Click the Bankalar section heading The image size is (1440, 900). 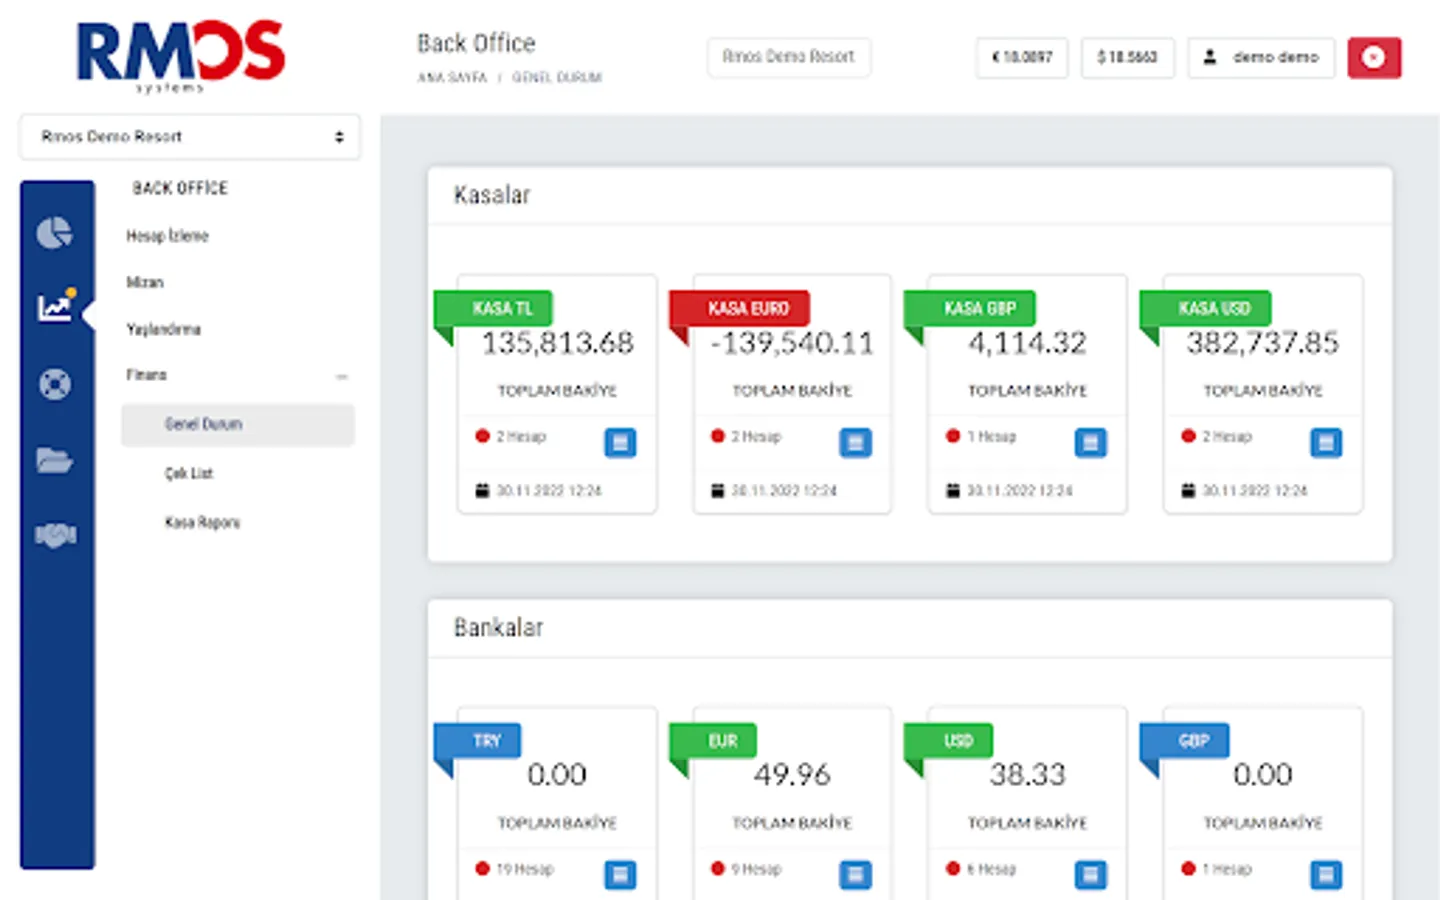click(x=498, y=628)
